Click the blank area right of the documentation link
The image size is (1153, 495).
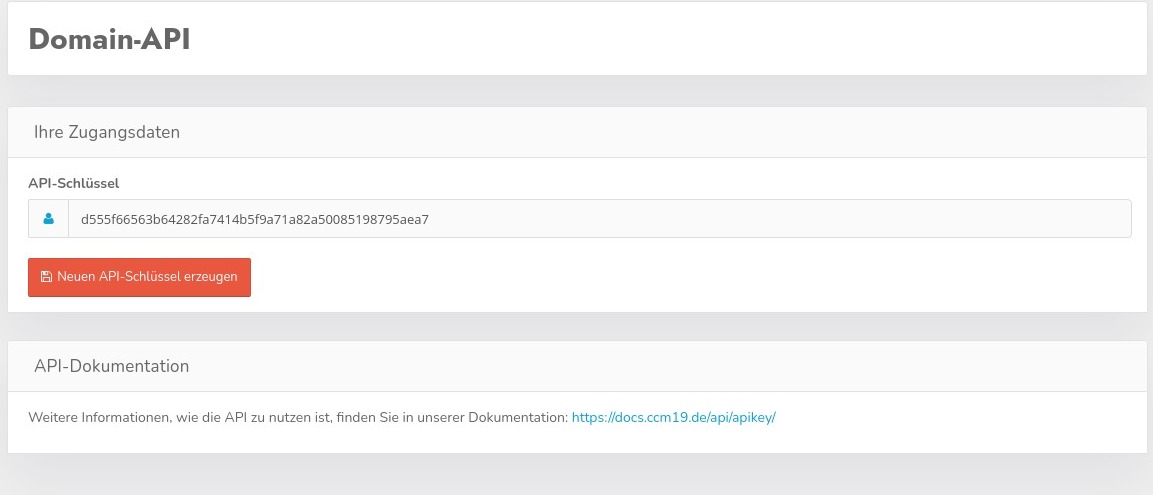pos(950,417)
